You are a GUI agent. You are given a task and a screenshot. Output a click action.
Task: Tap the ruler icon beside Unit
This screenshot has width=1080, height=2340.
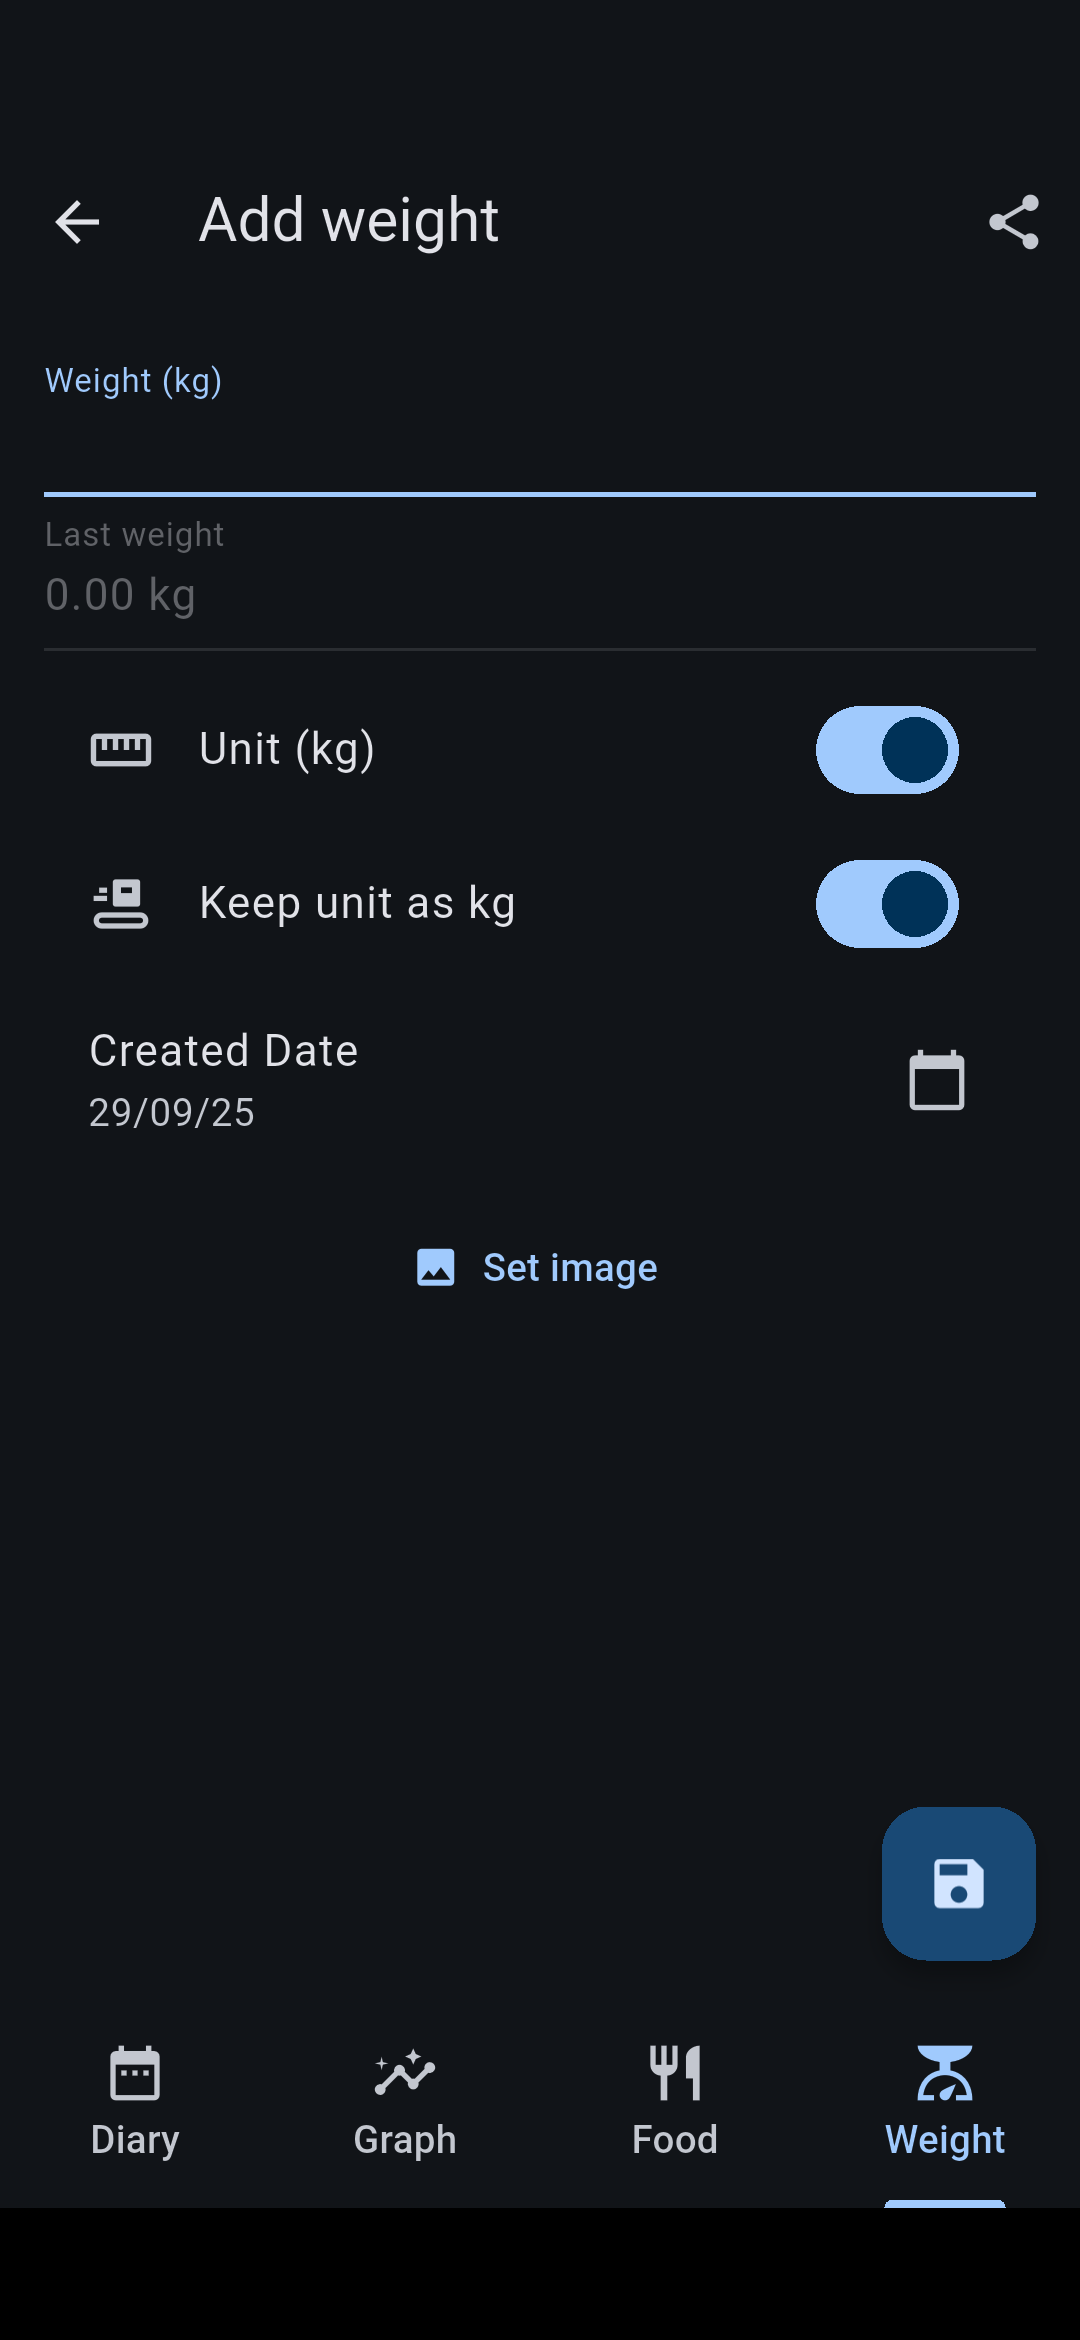(121, 750)
